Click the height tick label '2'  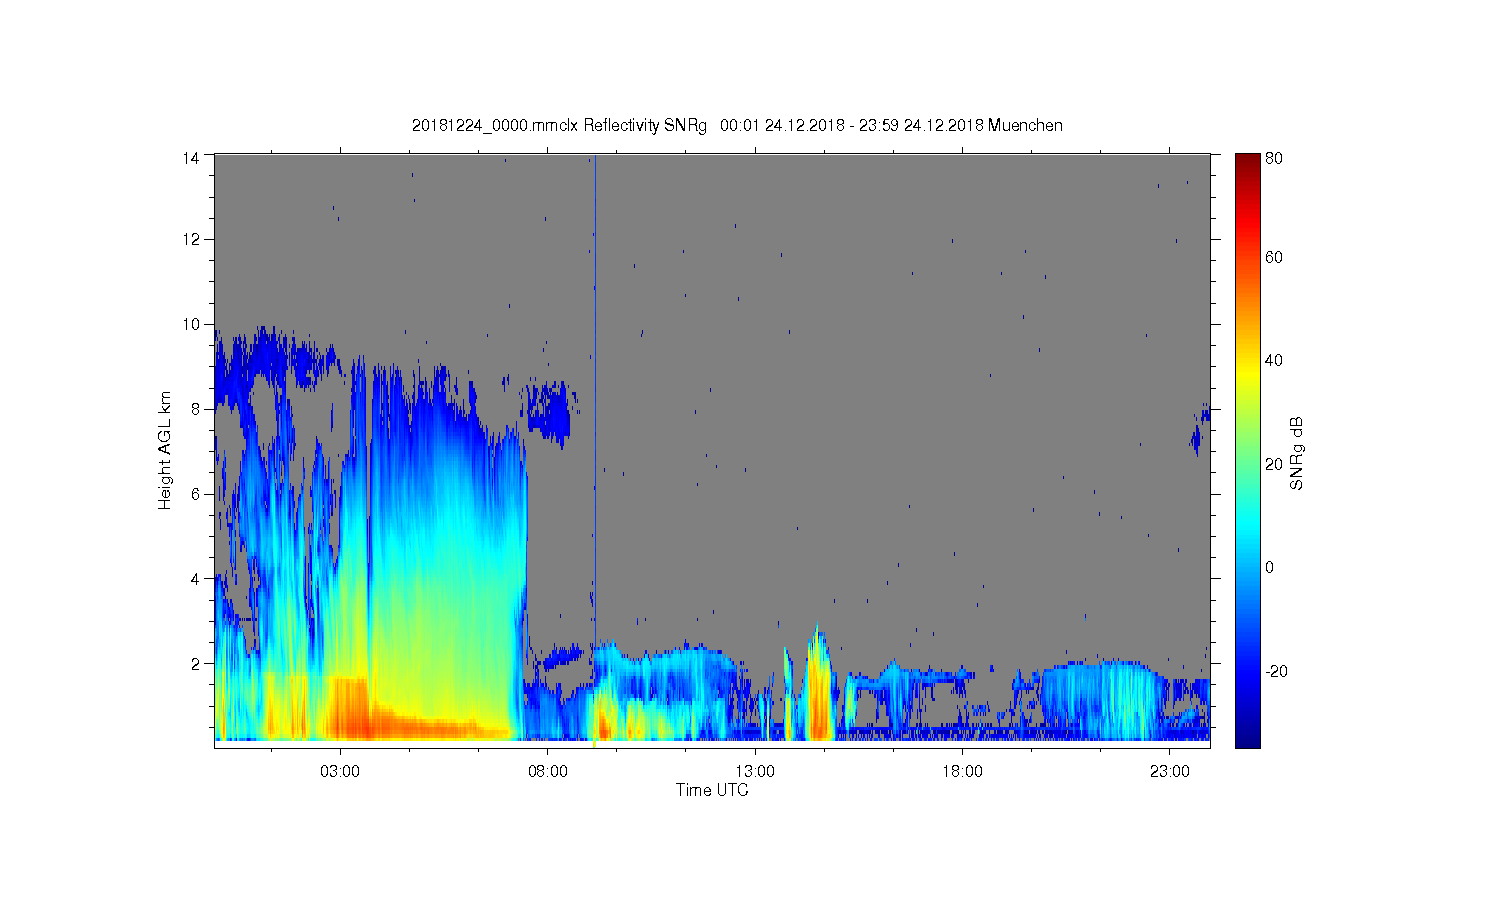point(195,663)
